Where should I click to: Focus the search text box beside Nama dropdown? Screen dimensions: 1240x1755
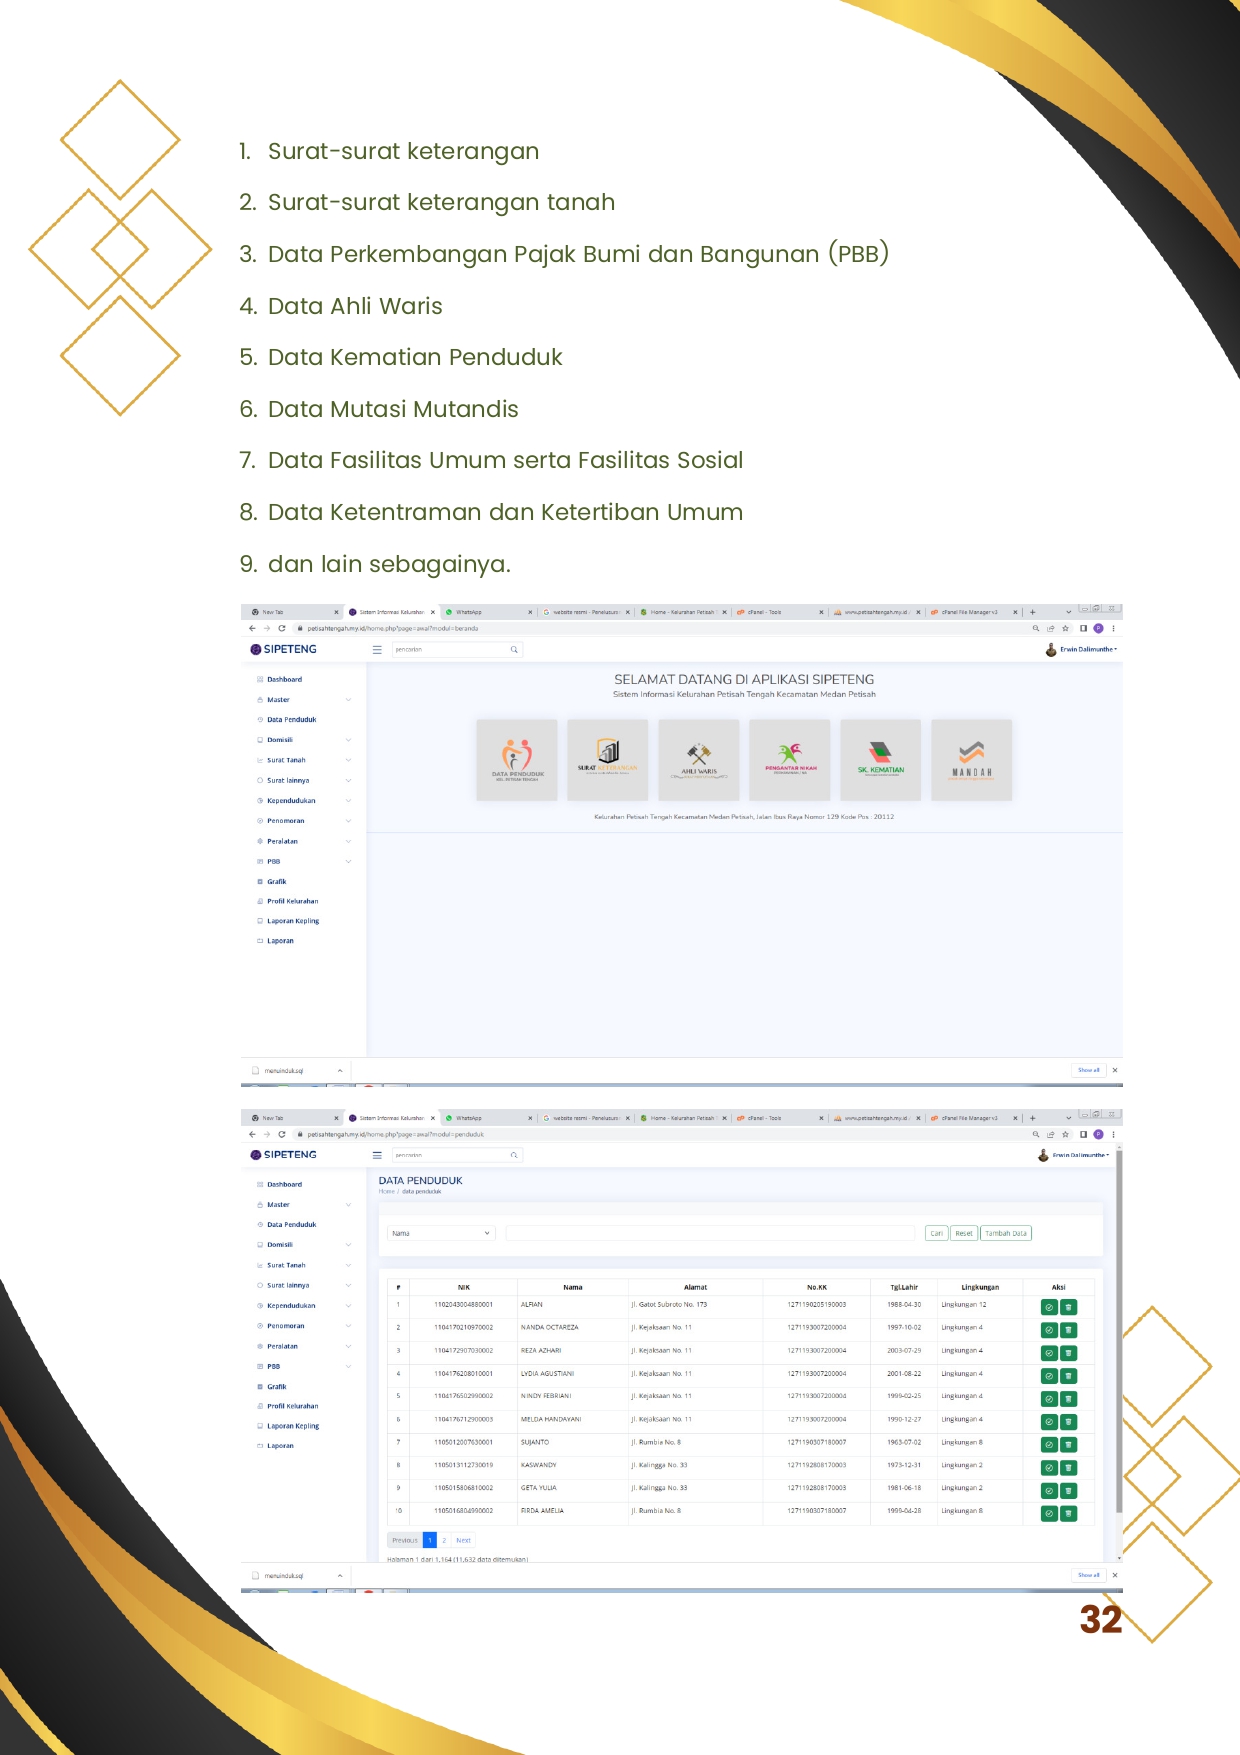click(x=710, y=1233)
